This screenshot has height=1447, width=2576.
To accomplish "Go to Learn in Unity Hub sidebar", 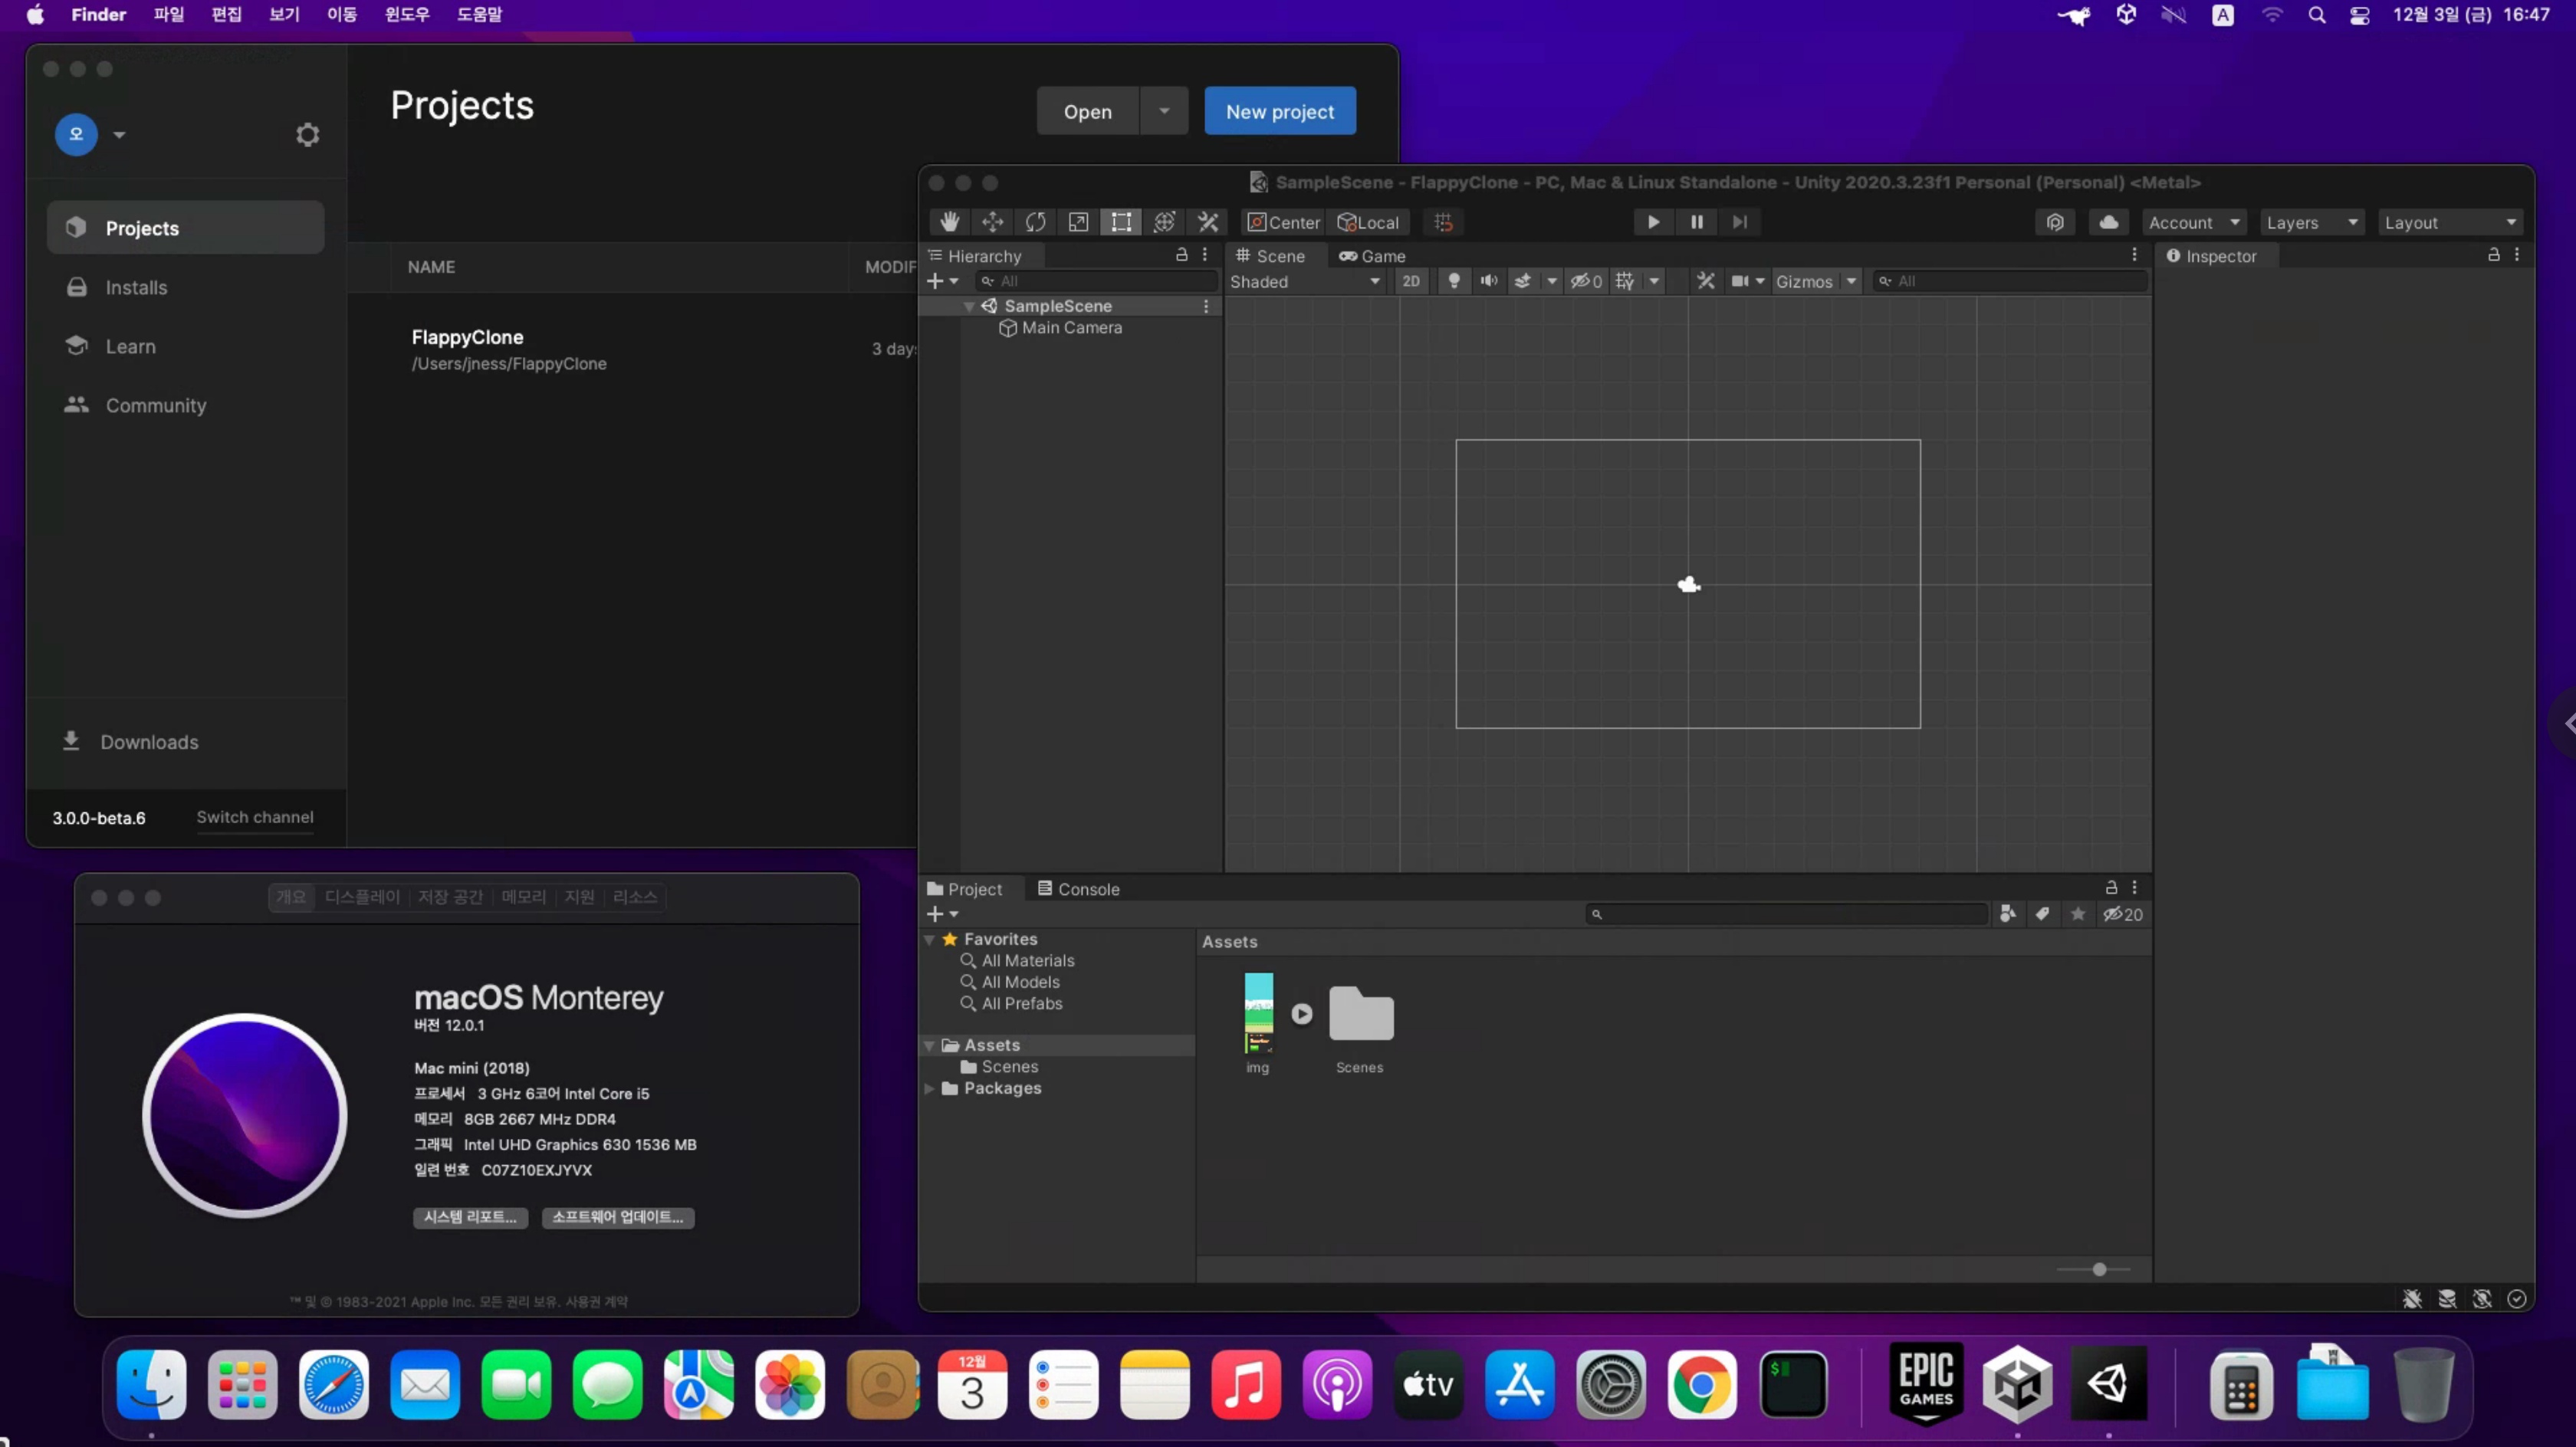I will [186, 346].
